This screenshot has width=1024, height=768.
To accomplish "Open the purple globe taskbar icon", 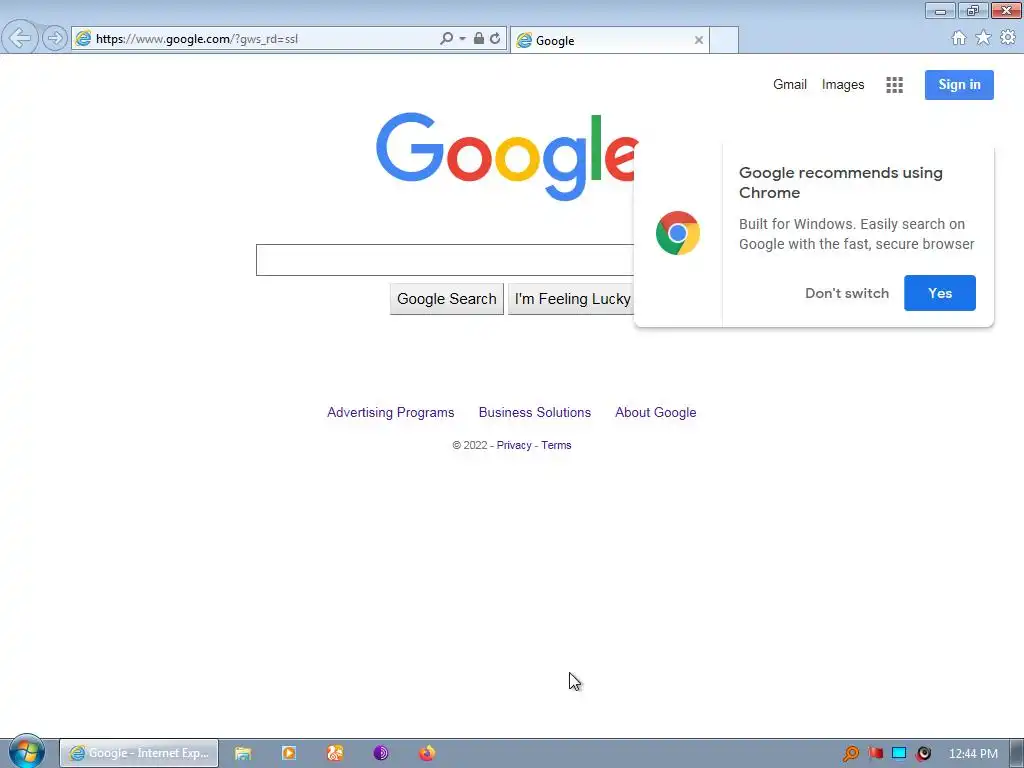I will (381, 754).
